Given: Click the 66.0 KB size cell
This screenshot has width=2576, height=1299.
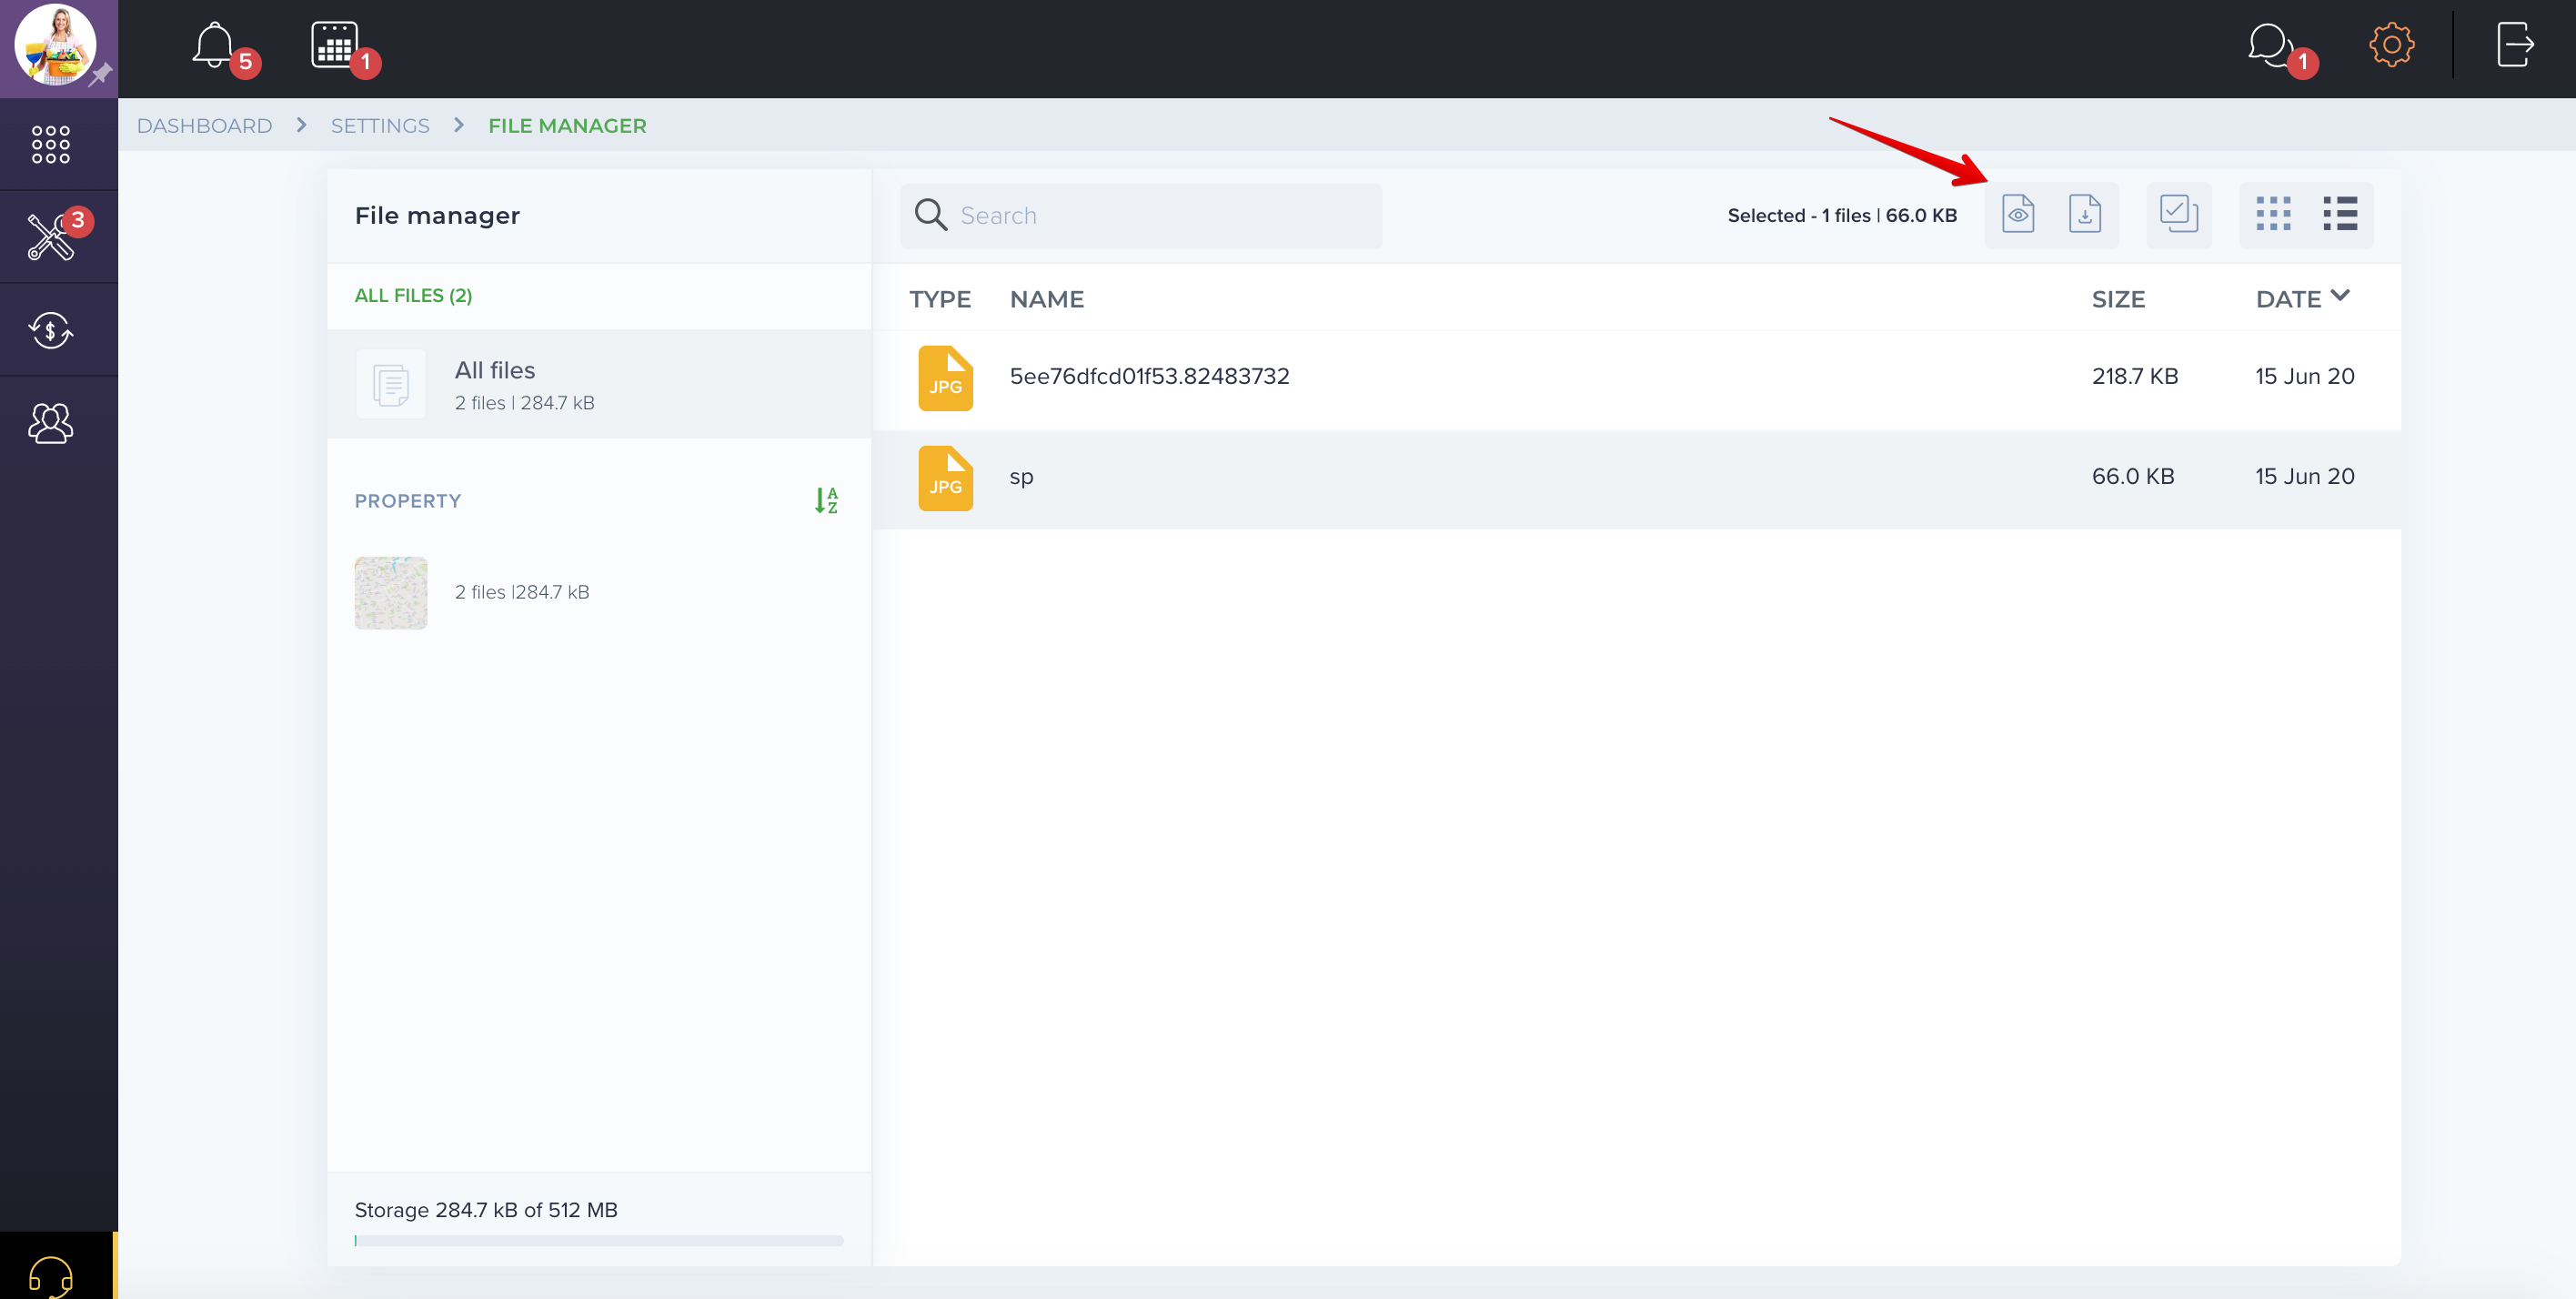Looking at the screenshot, I should (2133, 477).
